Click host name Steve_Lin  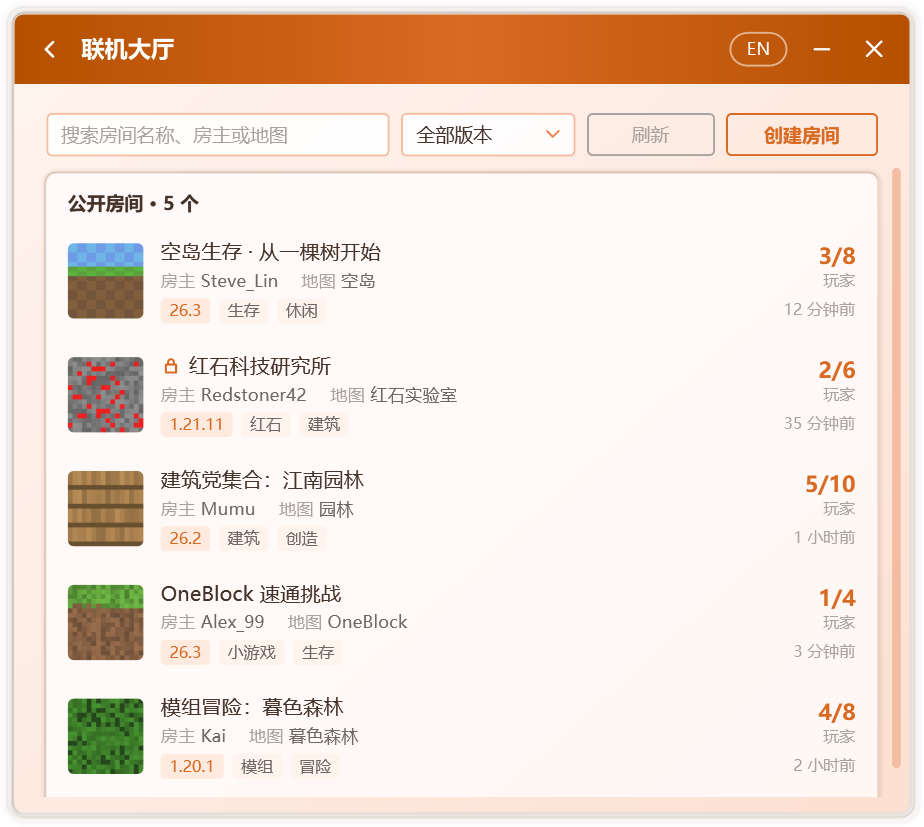[239, 281]
